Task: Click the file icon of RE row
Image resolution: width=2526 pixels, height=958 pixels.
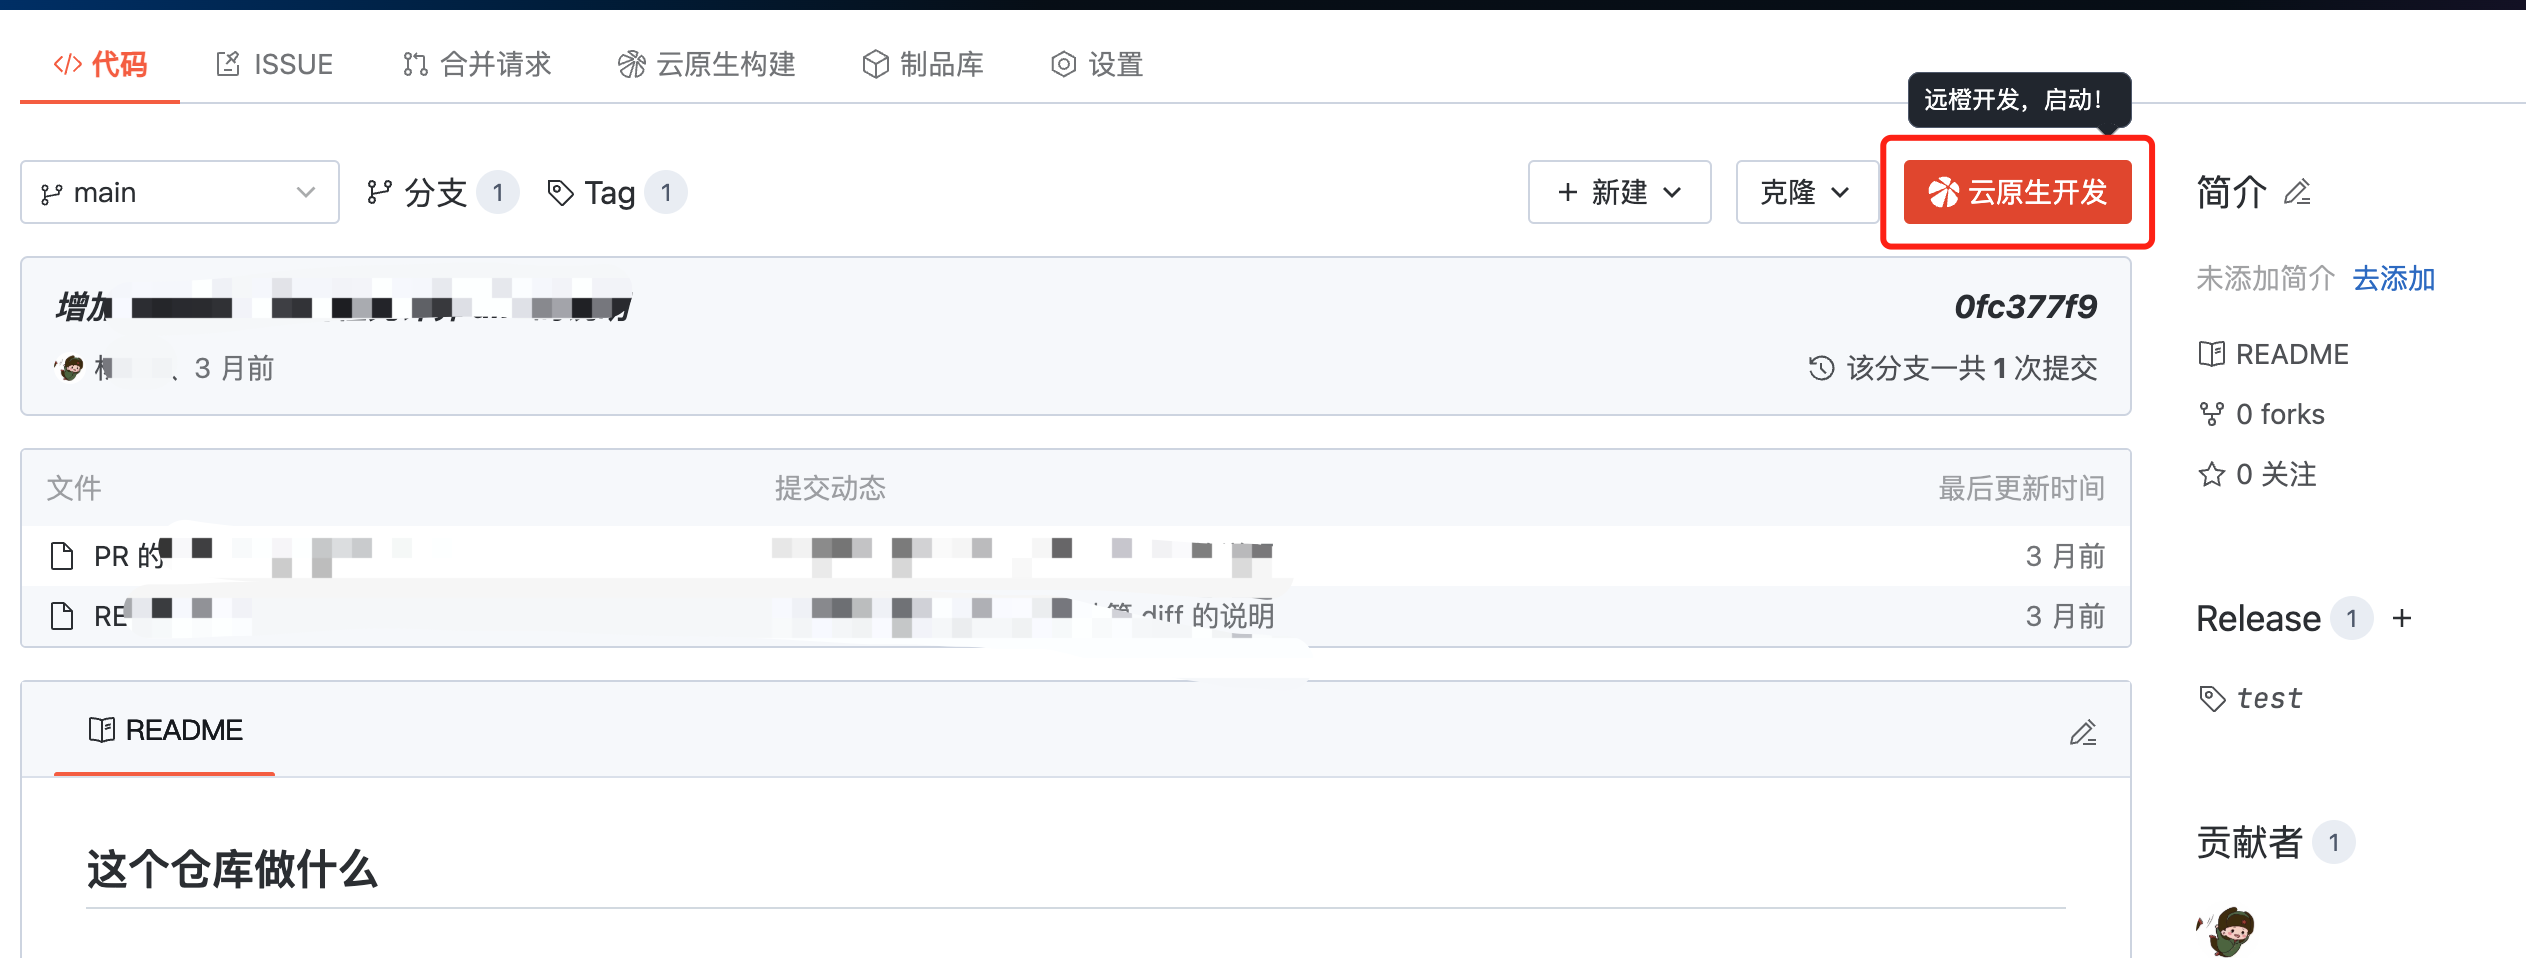Action: point(62,616)
